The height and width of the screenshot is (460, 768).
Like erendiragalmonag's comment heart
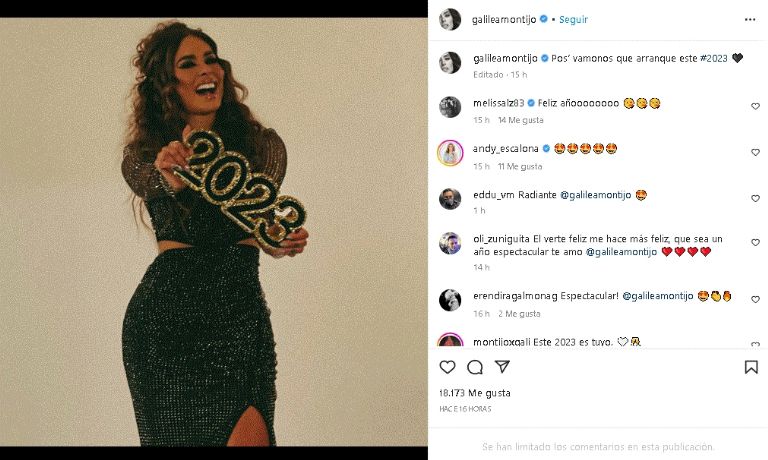755,299
